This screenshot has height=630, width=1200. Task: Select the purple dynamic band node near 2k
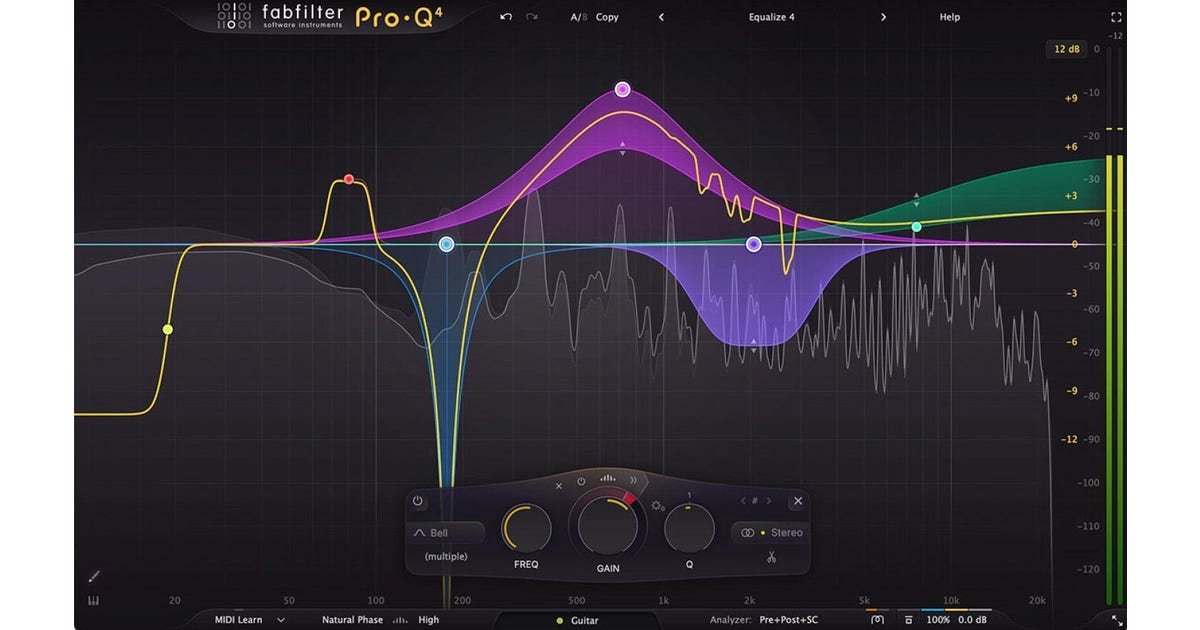point(754,244)
